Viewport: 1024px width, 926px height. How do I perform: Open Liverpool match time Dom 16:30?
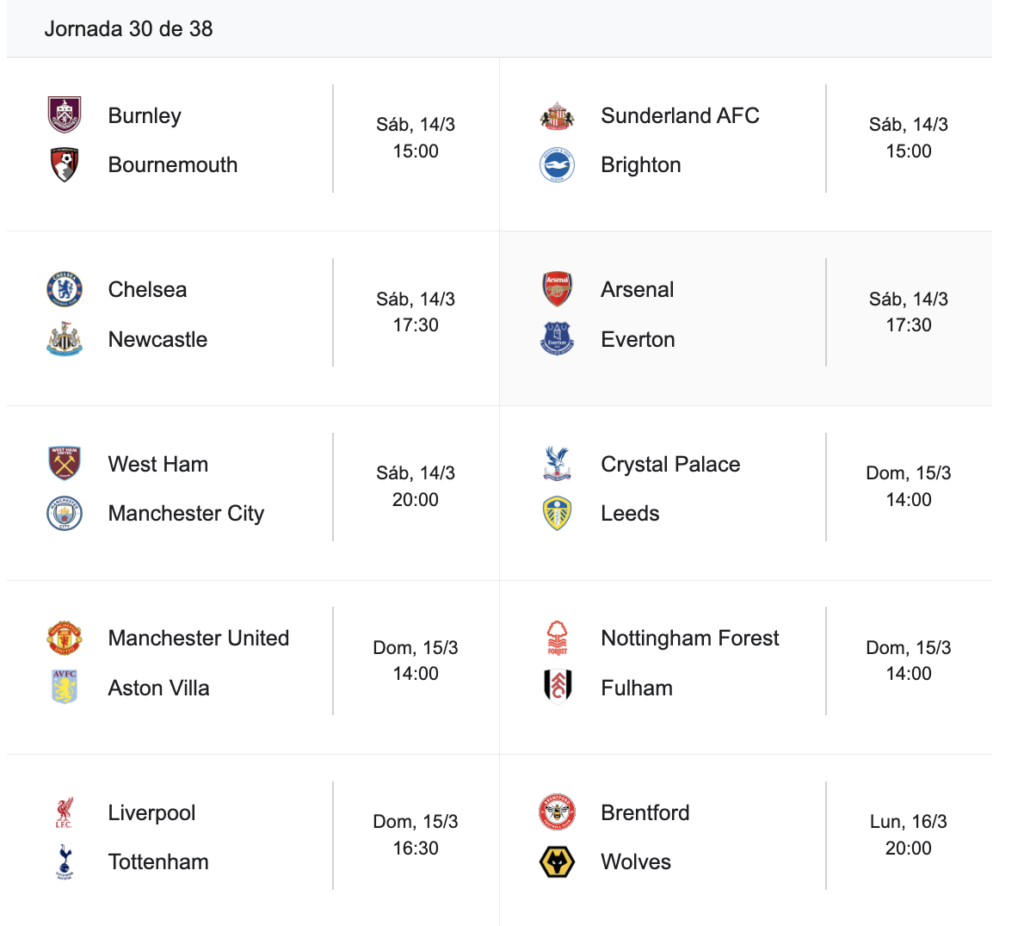pos(415,835)
